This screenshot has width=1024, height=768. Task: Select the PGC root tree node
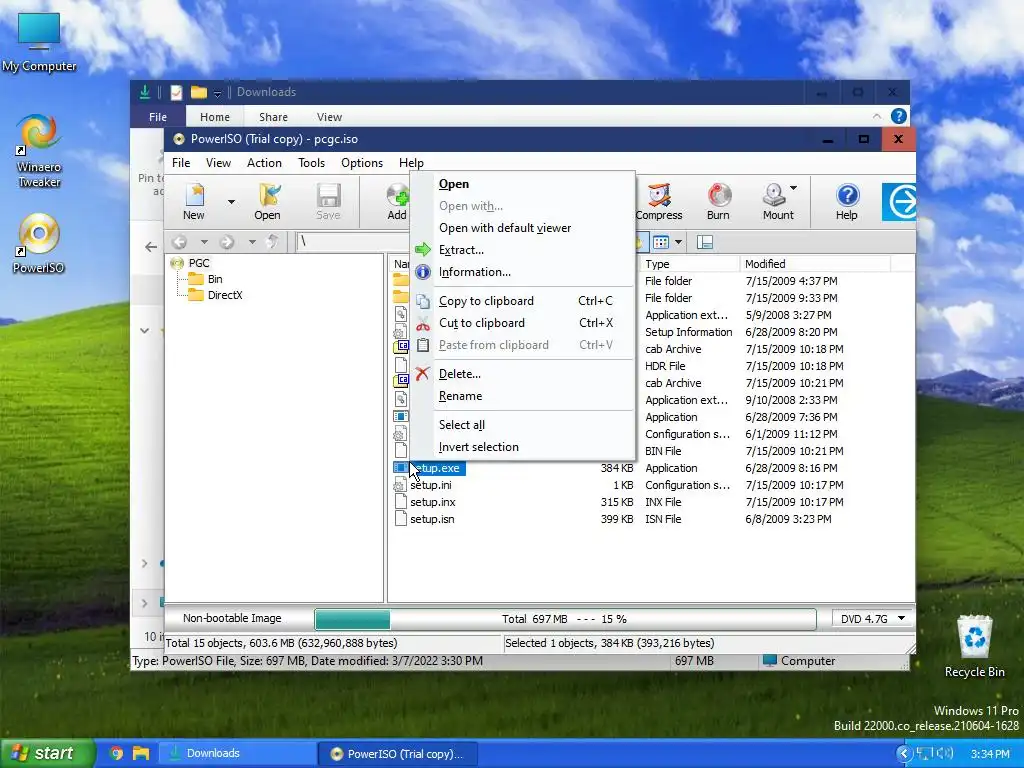click(199, 263)
